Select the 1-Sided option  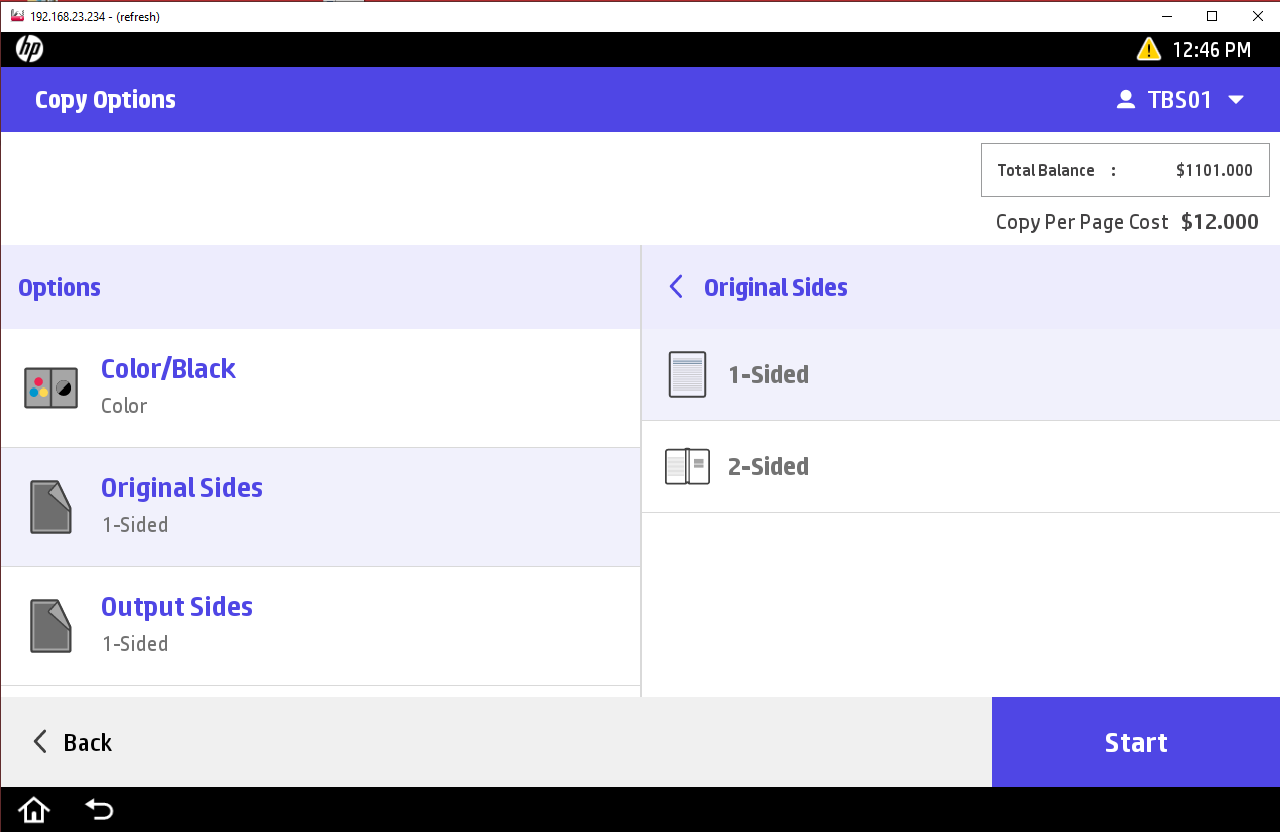click(x=768, y=375)
